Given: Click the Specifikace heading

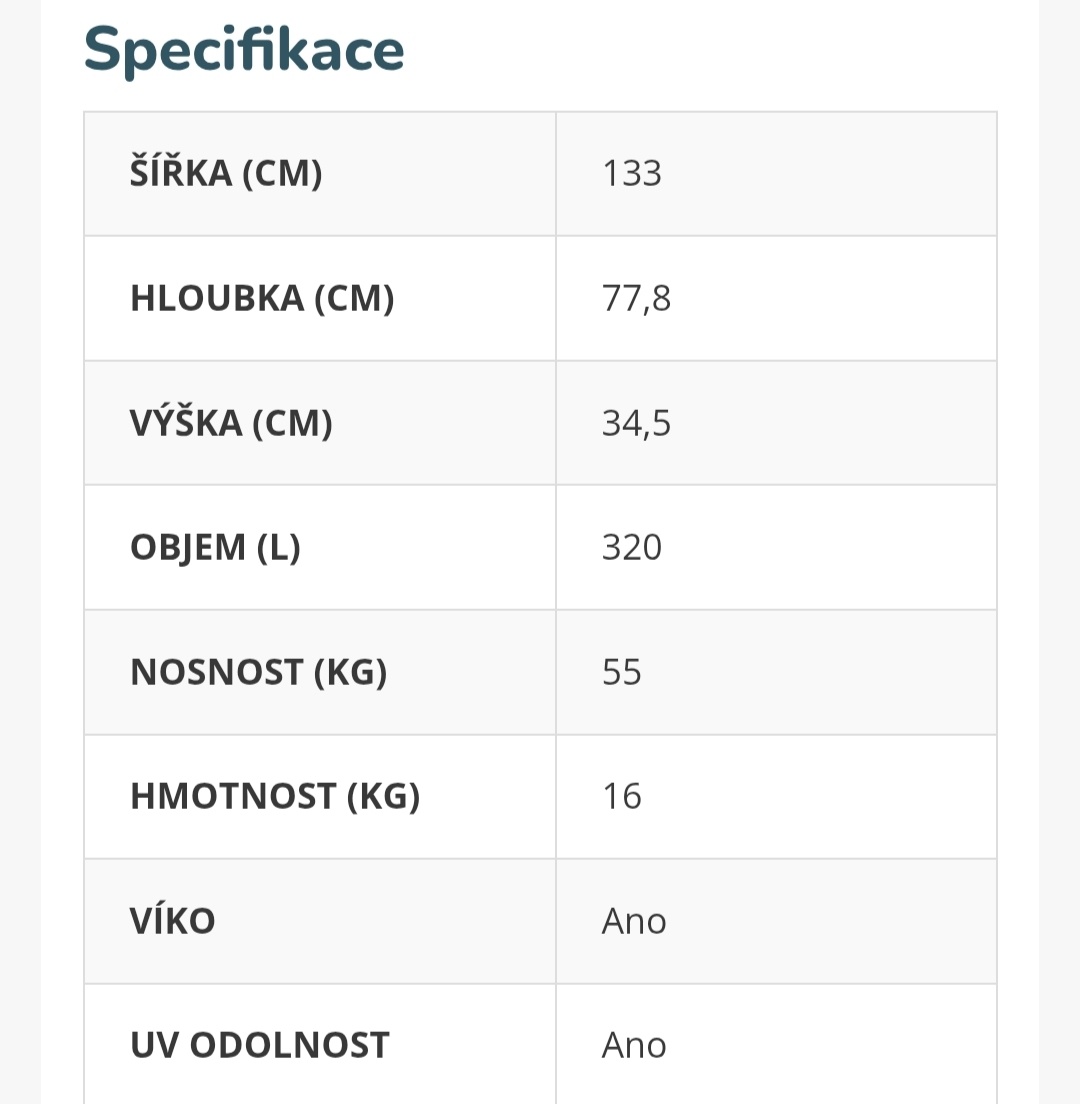Looking at the screenshot, I should [x=244, y=51].
